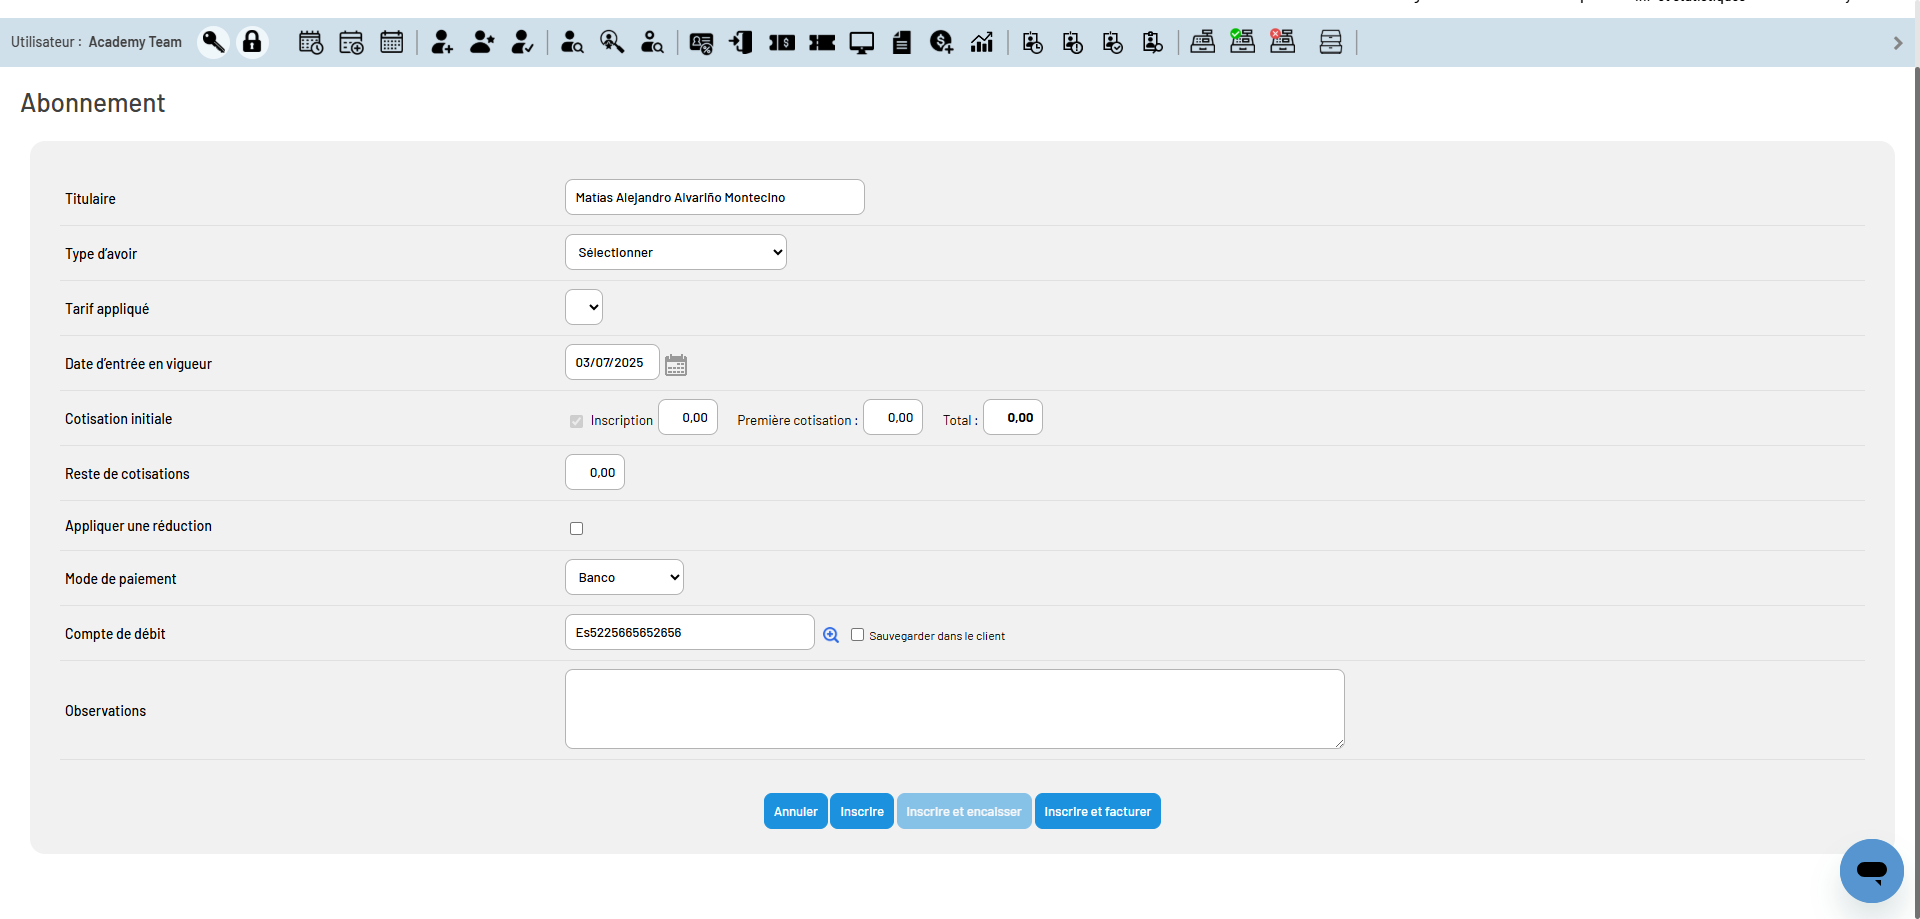Toggle the Inscription checkbox
The height and width of the screenshot is (919, 1920).
pyautogui.click(x=576, y=421)
